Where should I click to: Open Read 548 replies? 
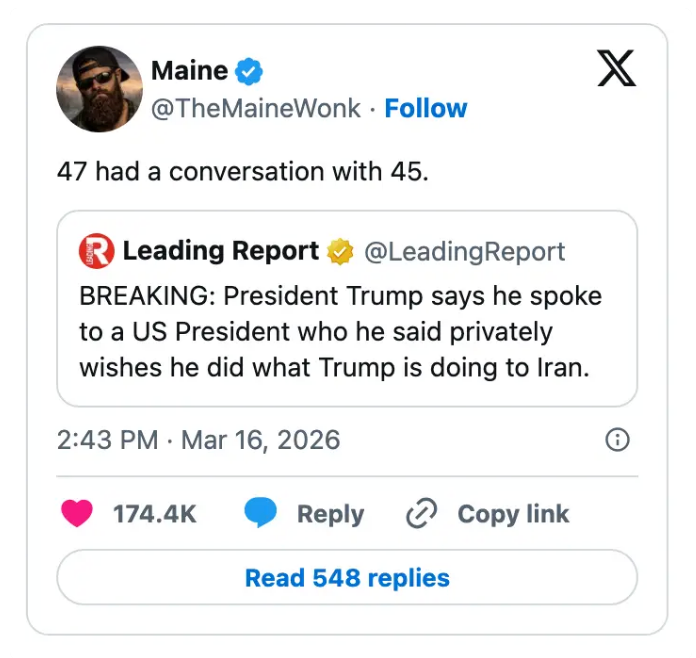(347, 578)
